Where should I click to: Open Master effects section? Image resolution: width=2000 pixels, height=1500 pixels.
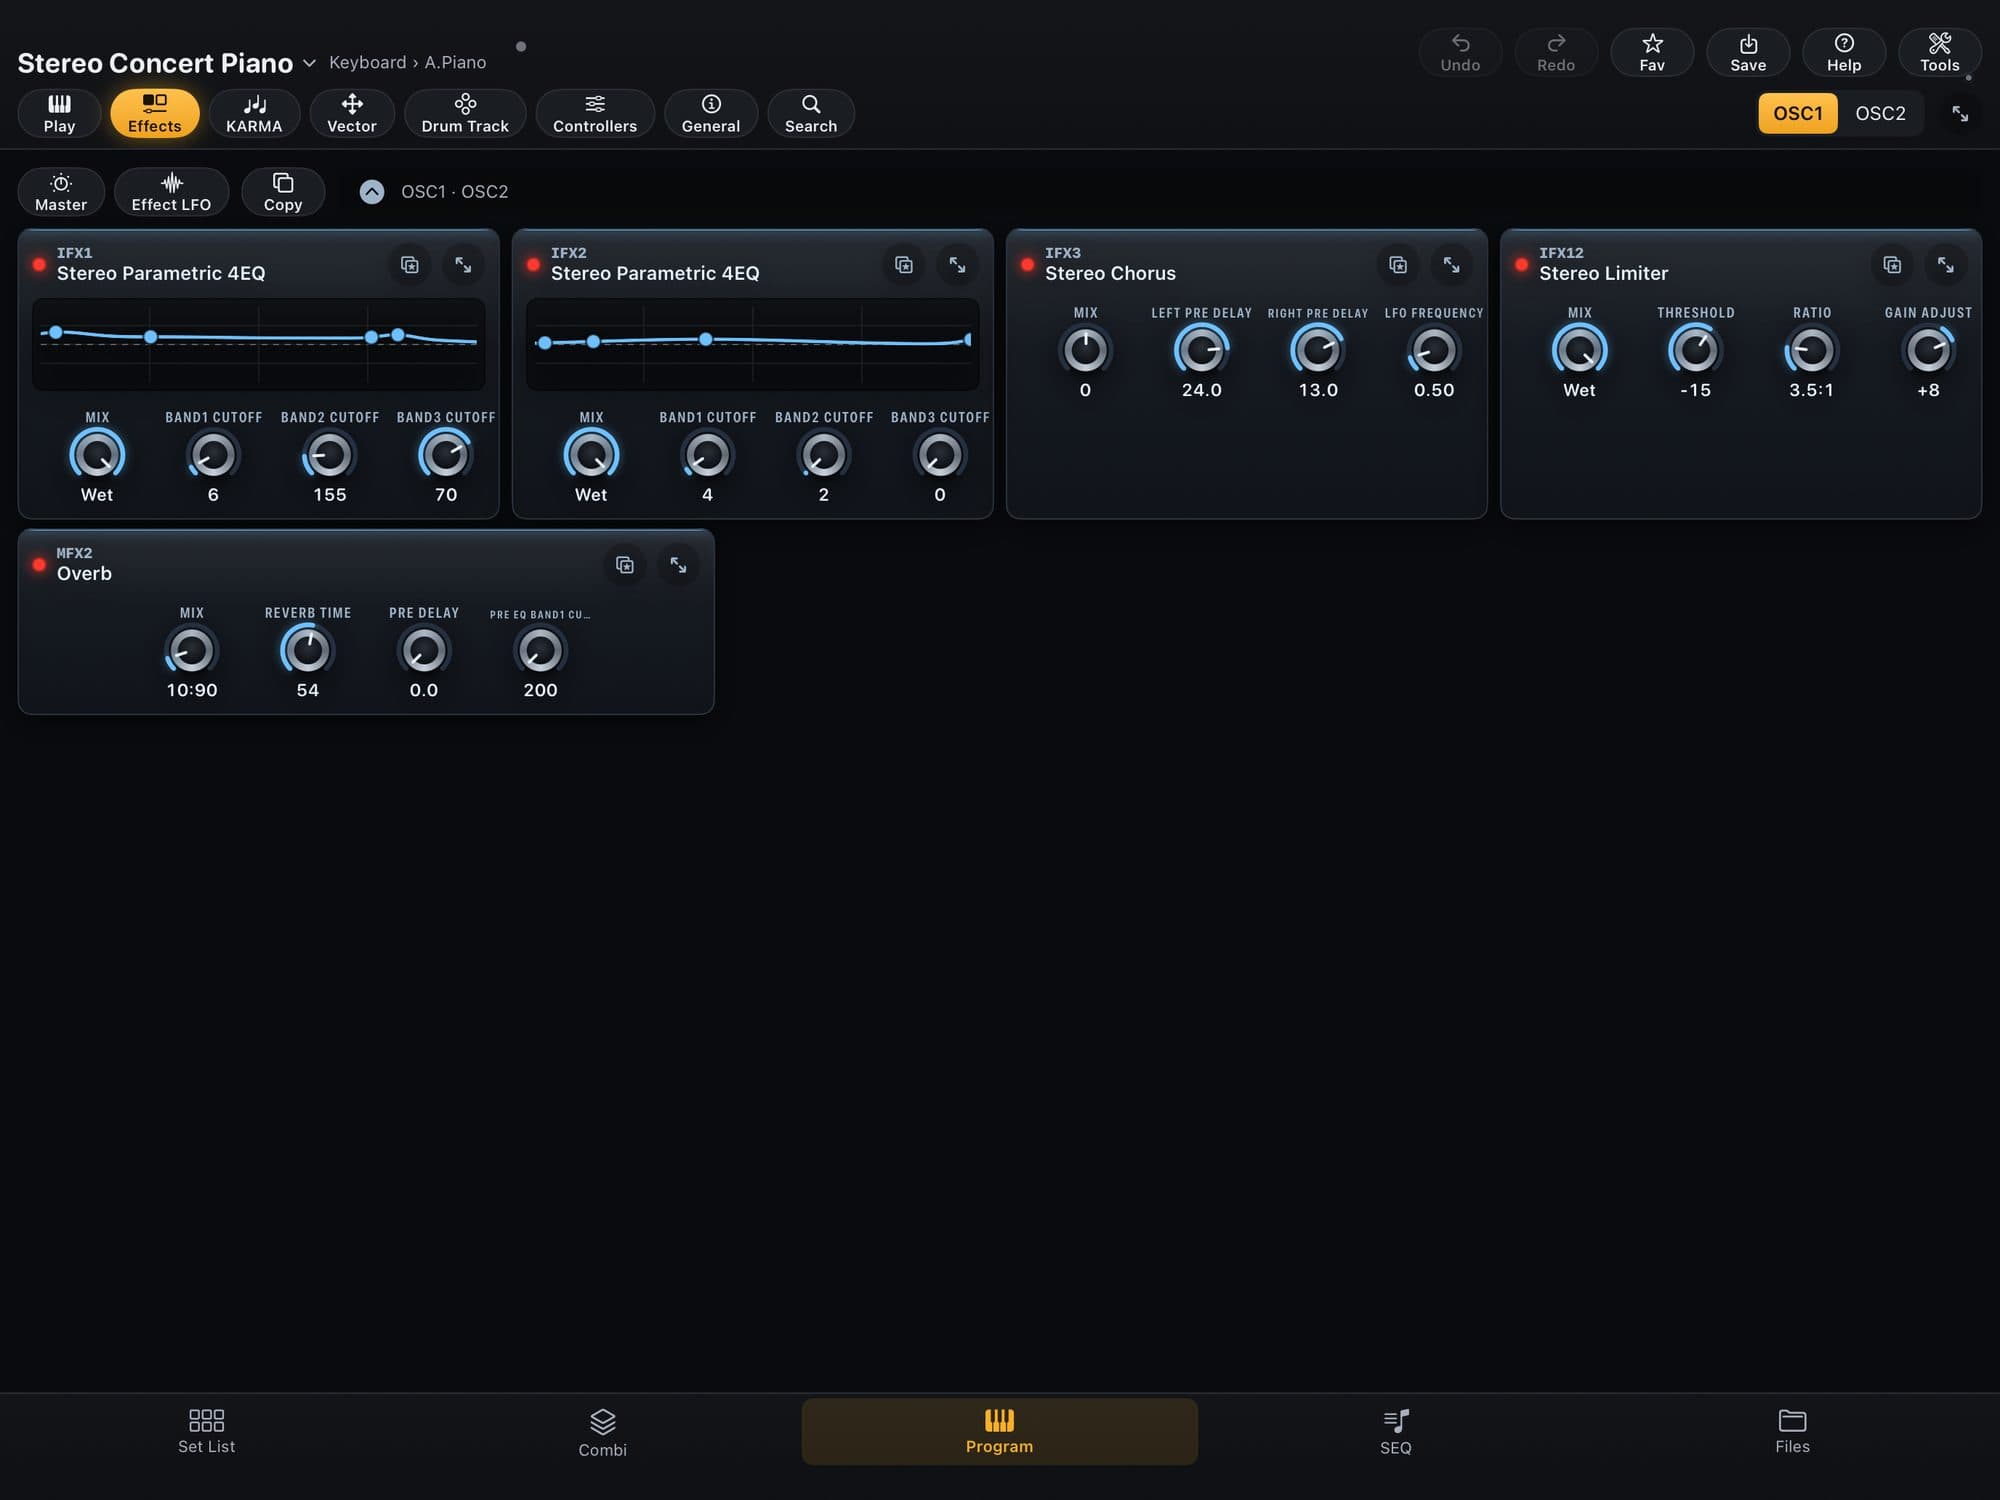[x=61, y=191]
